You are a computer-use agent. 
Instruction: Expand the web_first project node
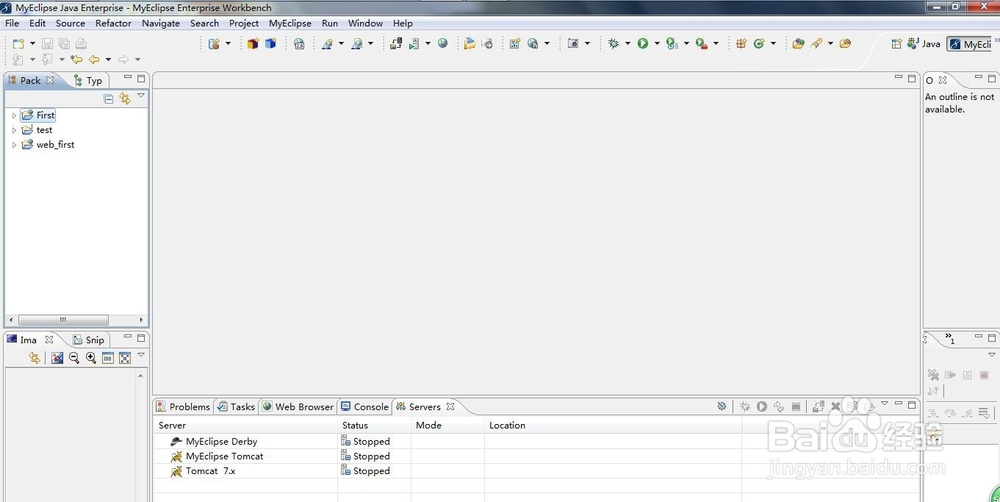pos(14,145)
